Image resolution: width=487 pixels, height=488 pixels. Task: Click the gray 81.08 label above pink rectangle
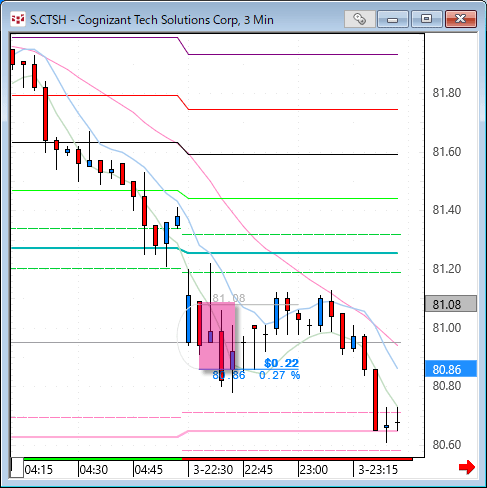pos(229,298)
